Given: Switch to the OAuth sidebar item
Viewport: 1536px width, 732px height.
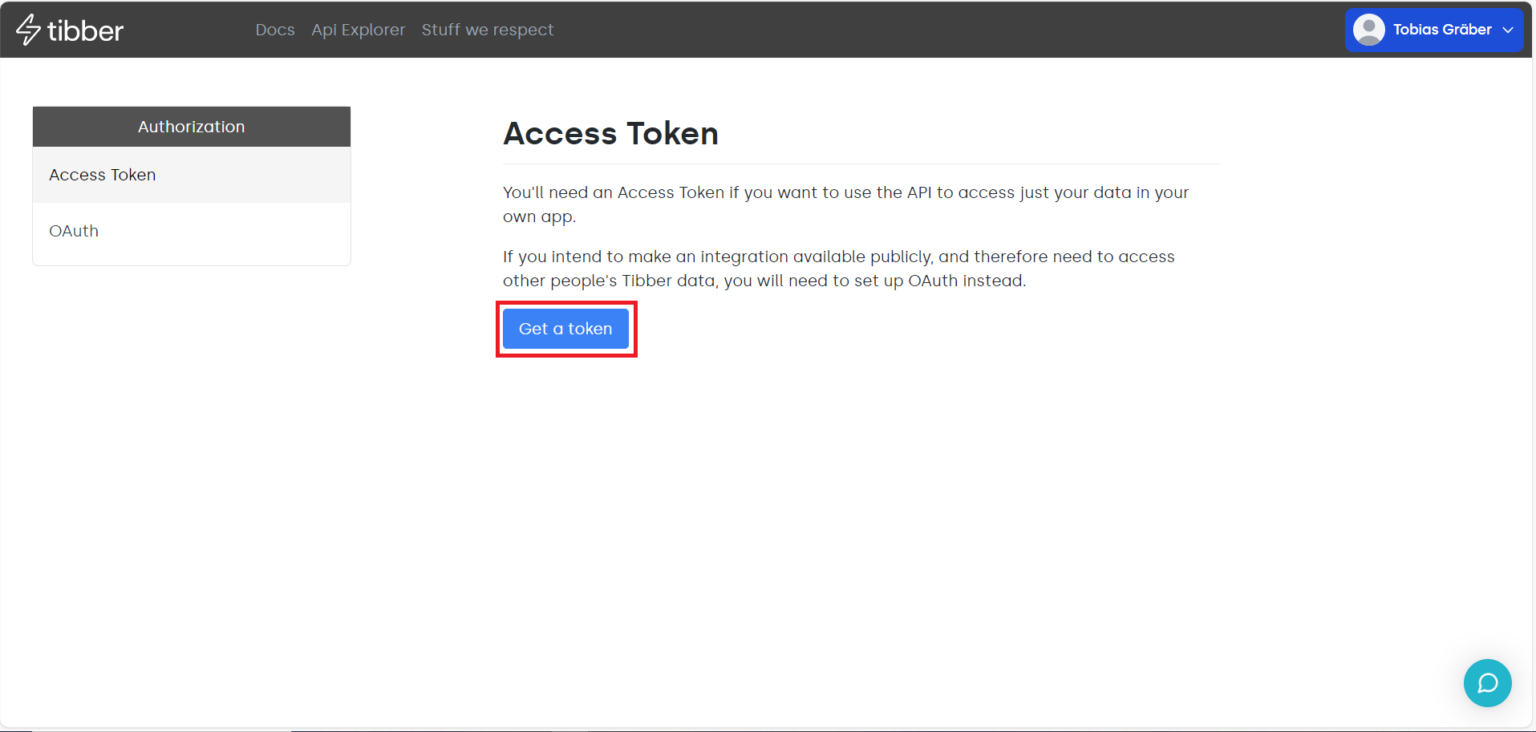Looking at the screenshot, I should click(x=74, y=231).
